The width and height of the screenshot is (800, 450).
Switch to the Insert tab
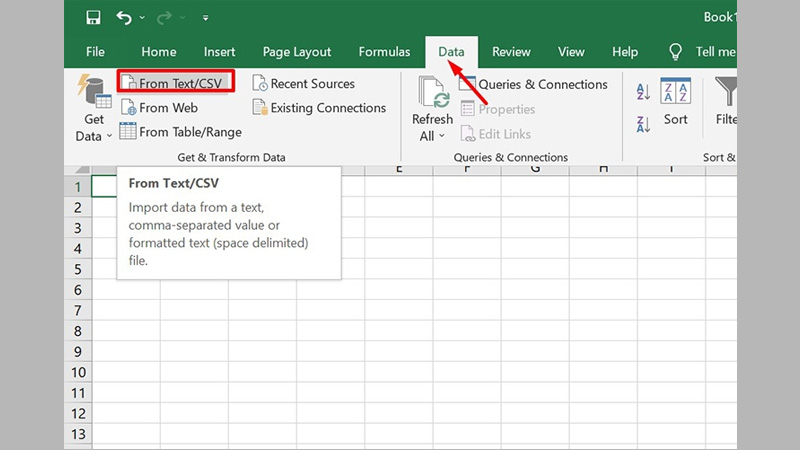[x=219, y=52]
